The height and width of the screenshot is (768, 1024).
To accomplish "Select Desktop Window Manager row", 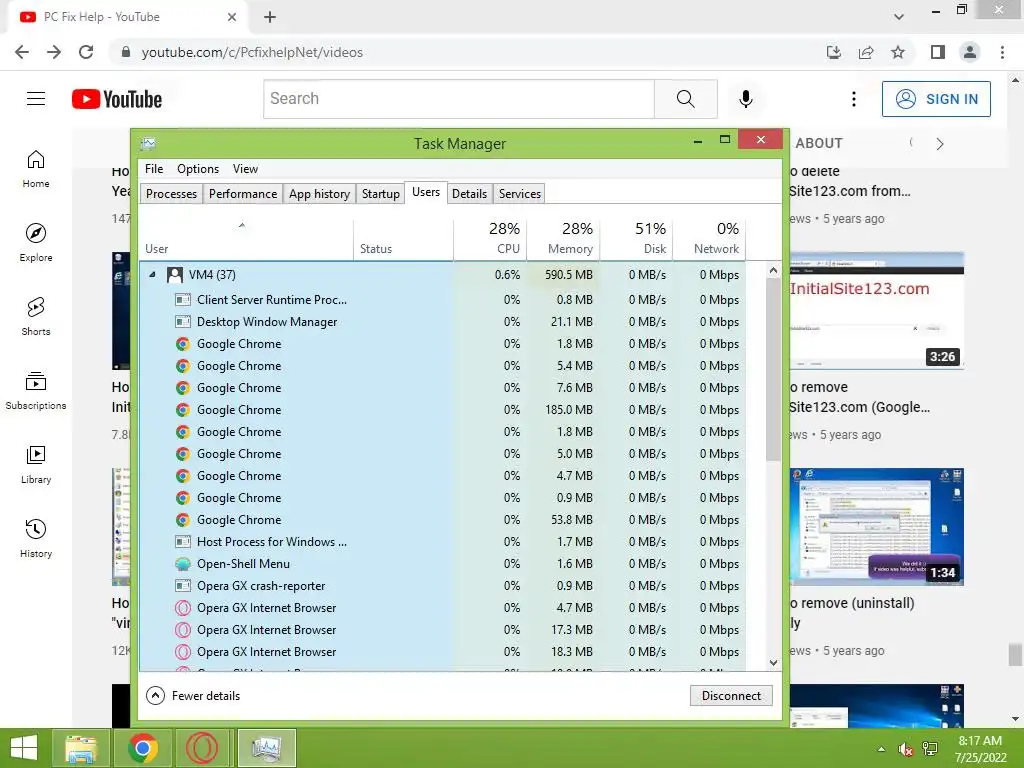I will (442, 322).
